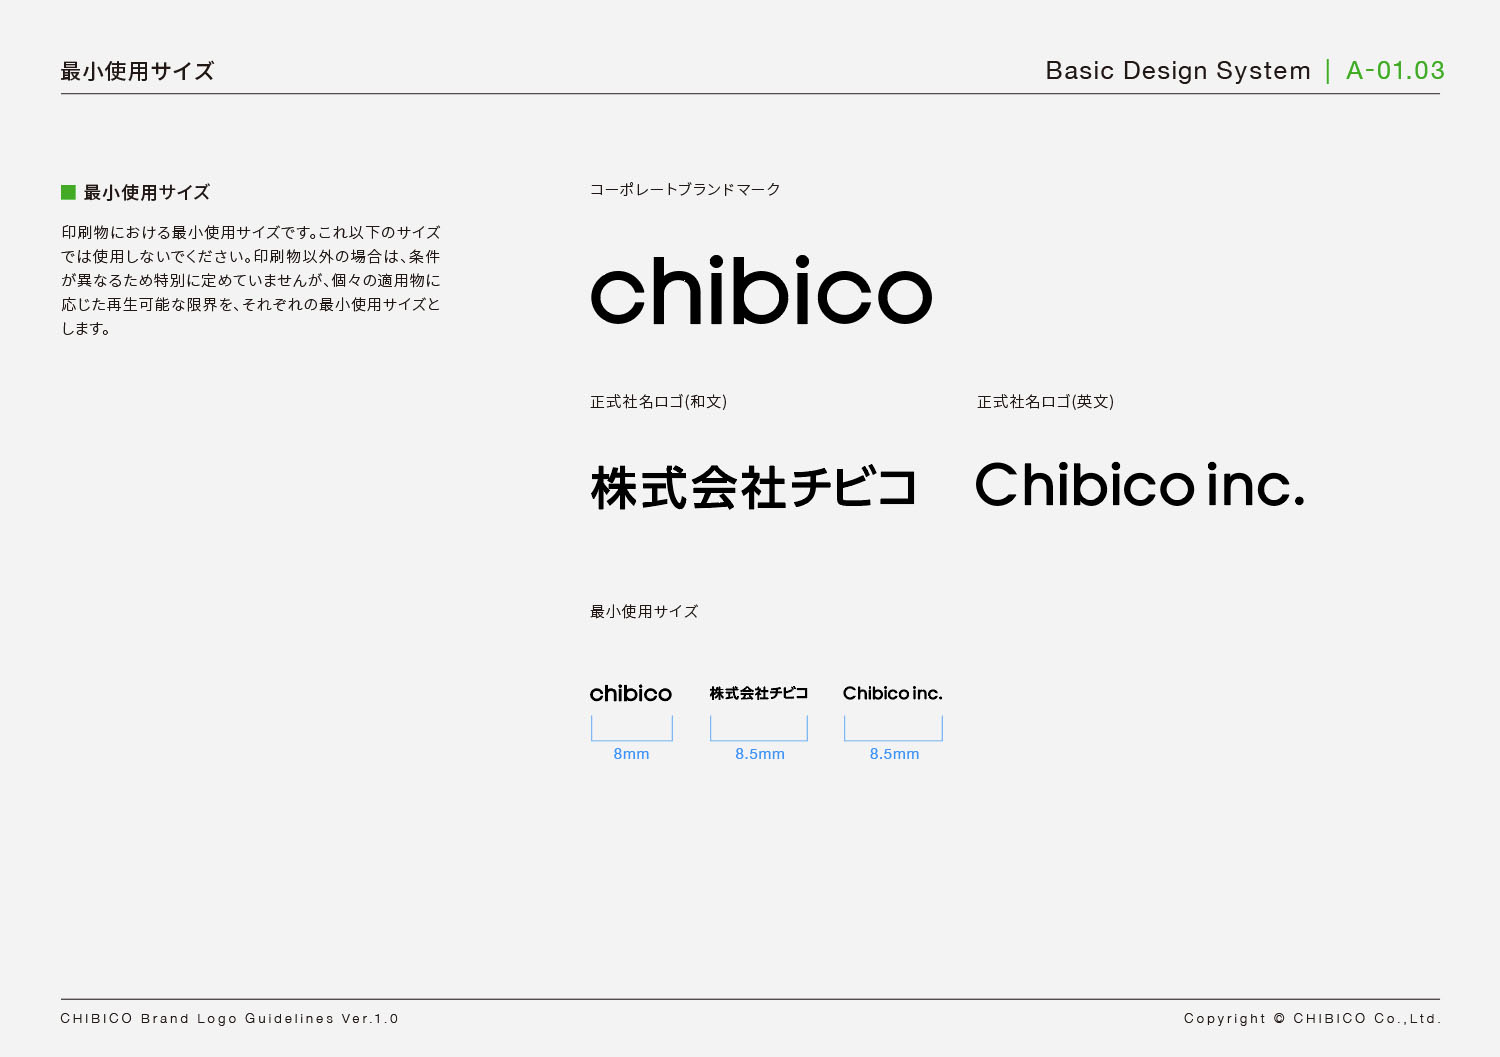Screen dimensions: 1500x1057
Task: Select the "Basic Design System" header text
Action: pos(1178,71)
